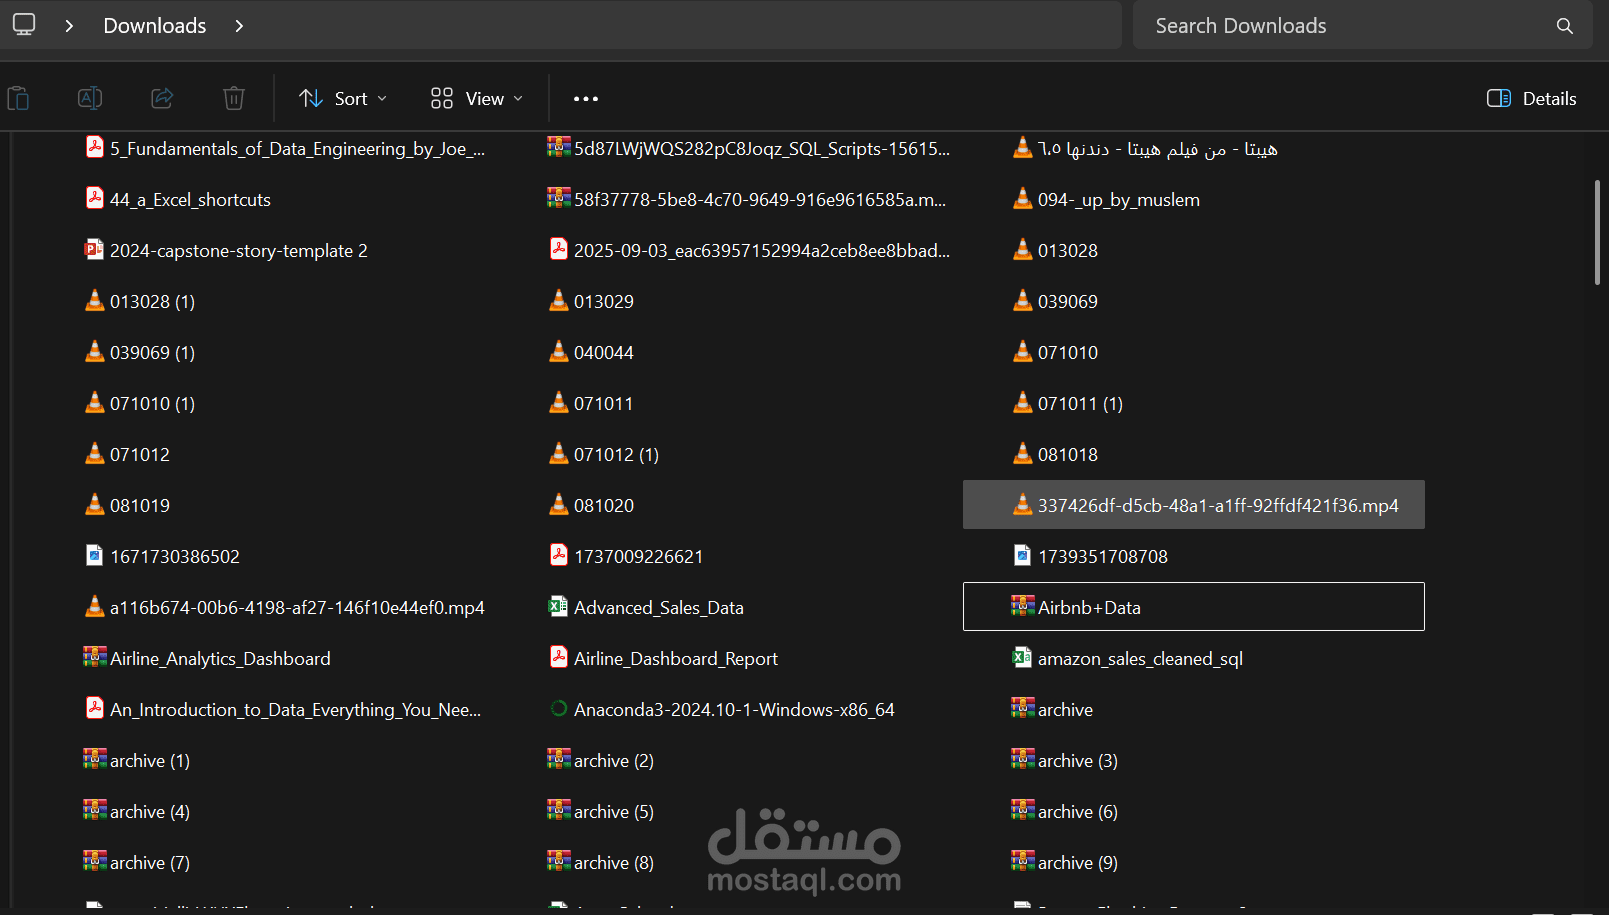Image resolution: width=1609 pixels, height=915 pixels.
Task: Open the See more ellipsis menu
Action: [586, 98]
